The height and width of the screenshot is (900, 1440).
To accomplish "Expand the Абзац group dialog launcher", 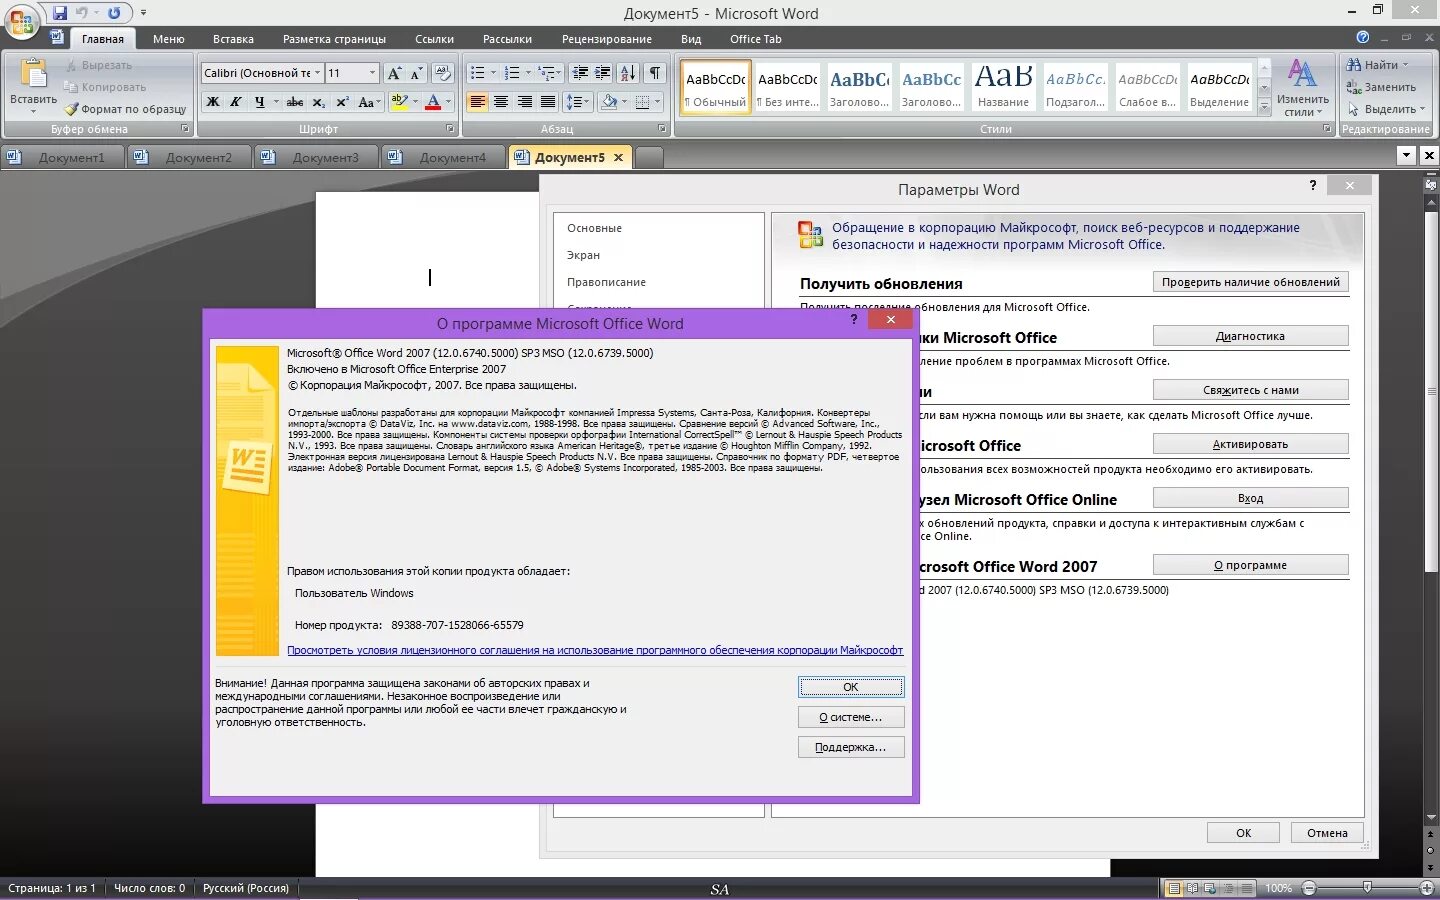I will (662, 129).
